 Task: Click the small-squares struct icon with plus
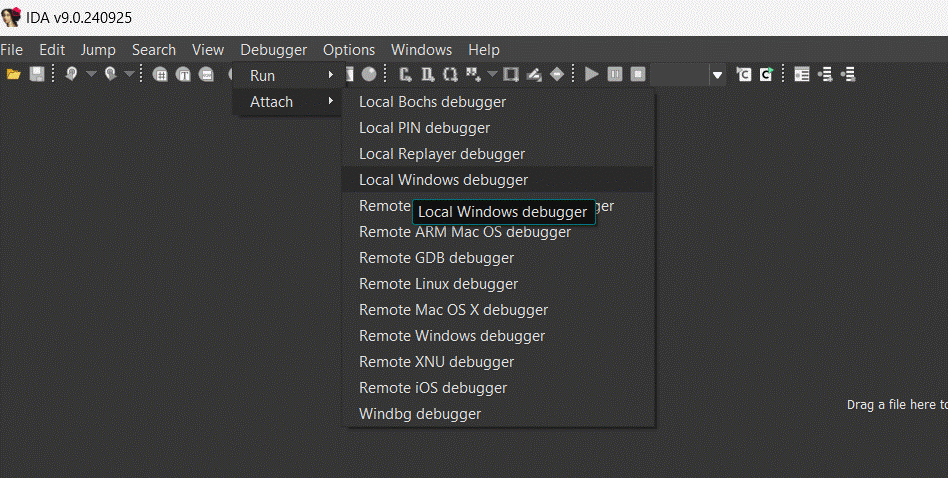click(x=473, y=74)
